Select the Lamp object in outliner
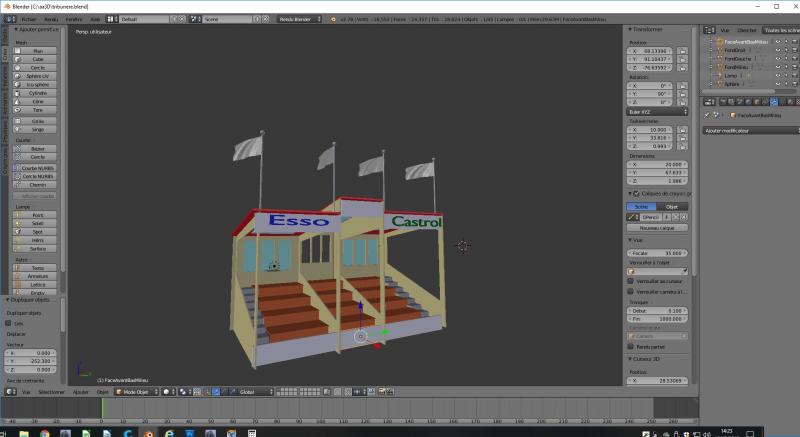Viewport: 800px width, 437px height. tap(730, 74)
